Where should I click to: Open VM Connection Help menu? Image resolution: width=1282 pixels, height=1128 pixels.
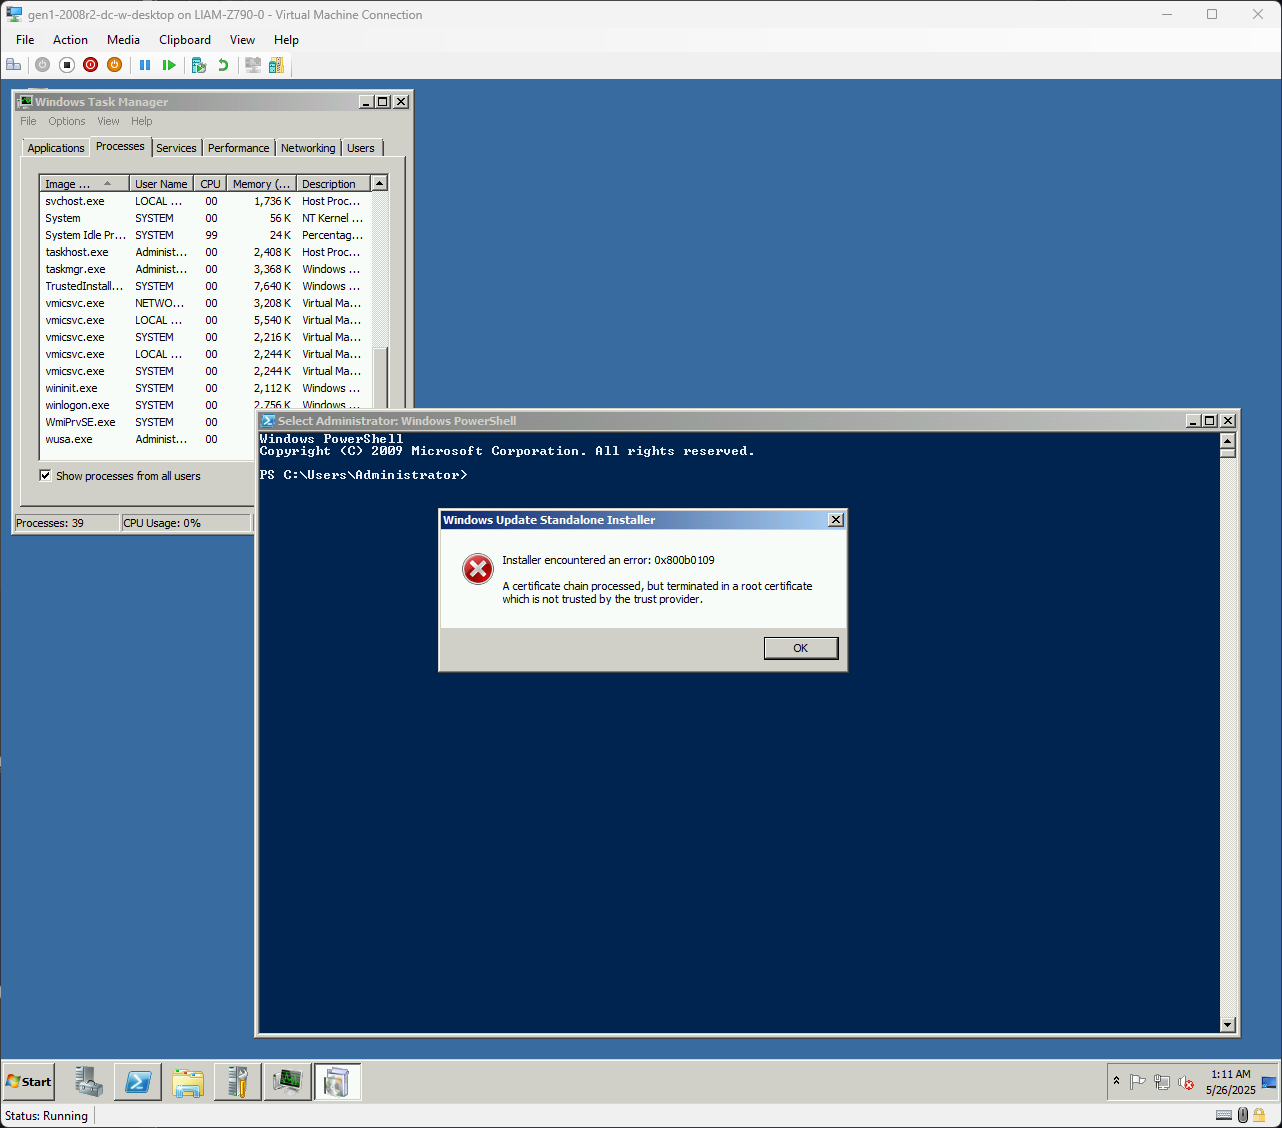click(286, 40)
